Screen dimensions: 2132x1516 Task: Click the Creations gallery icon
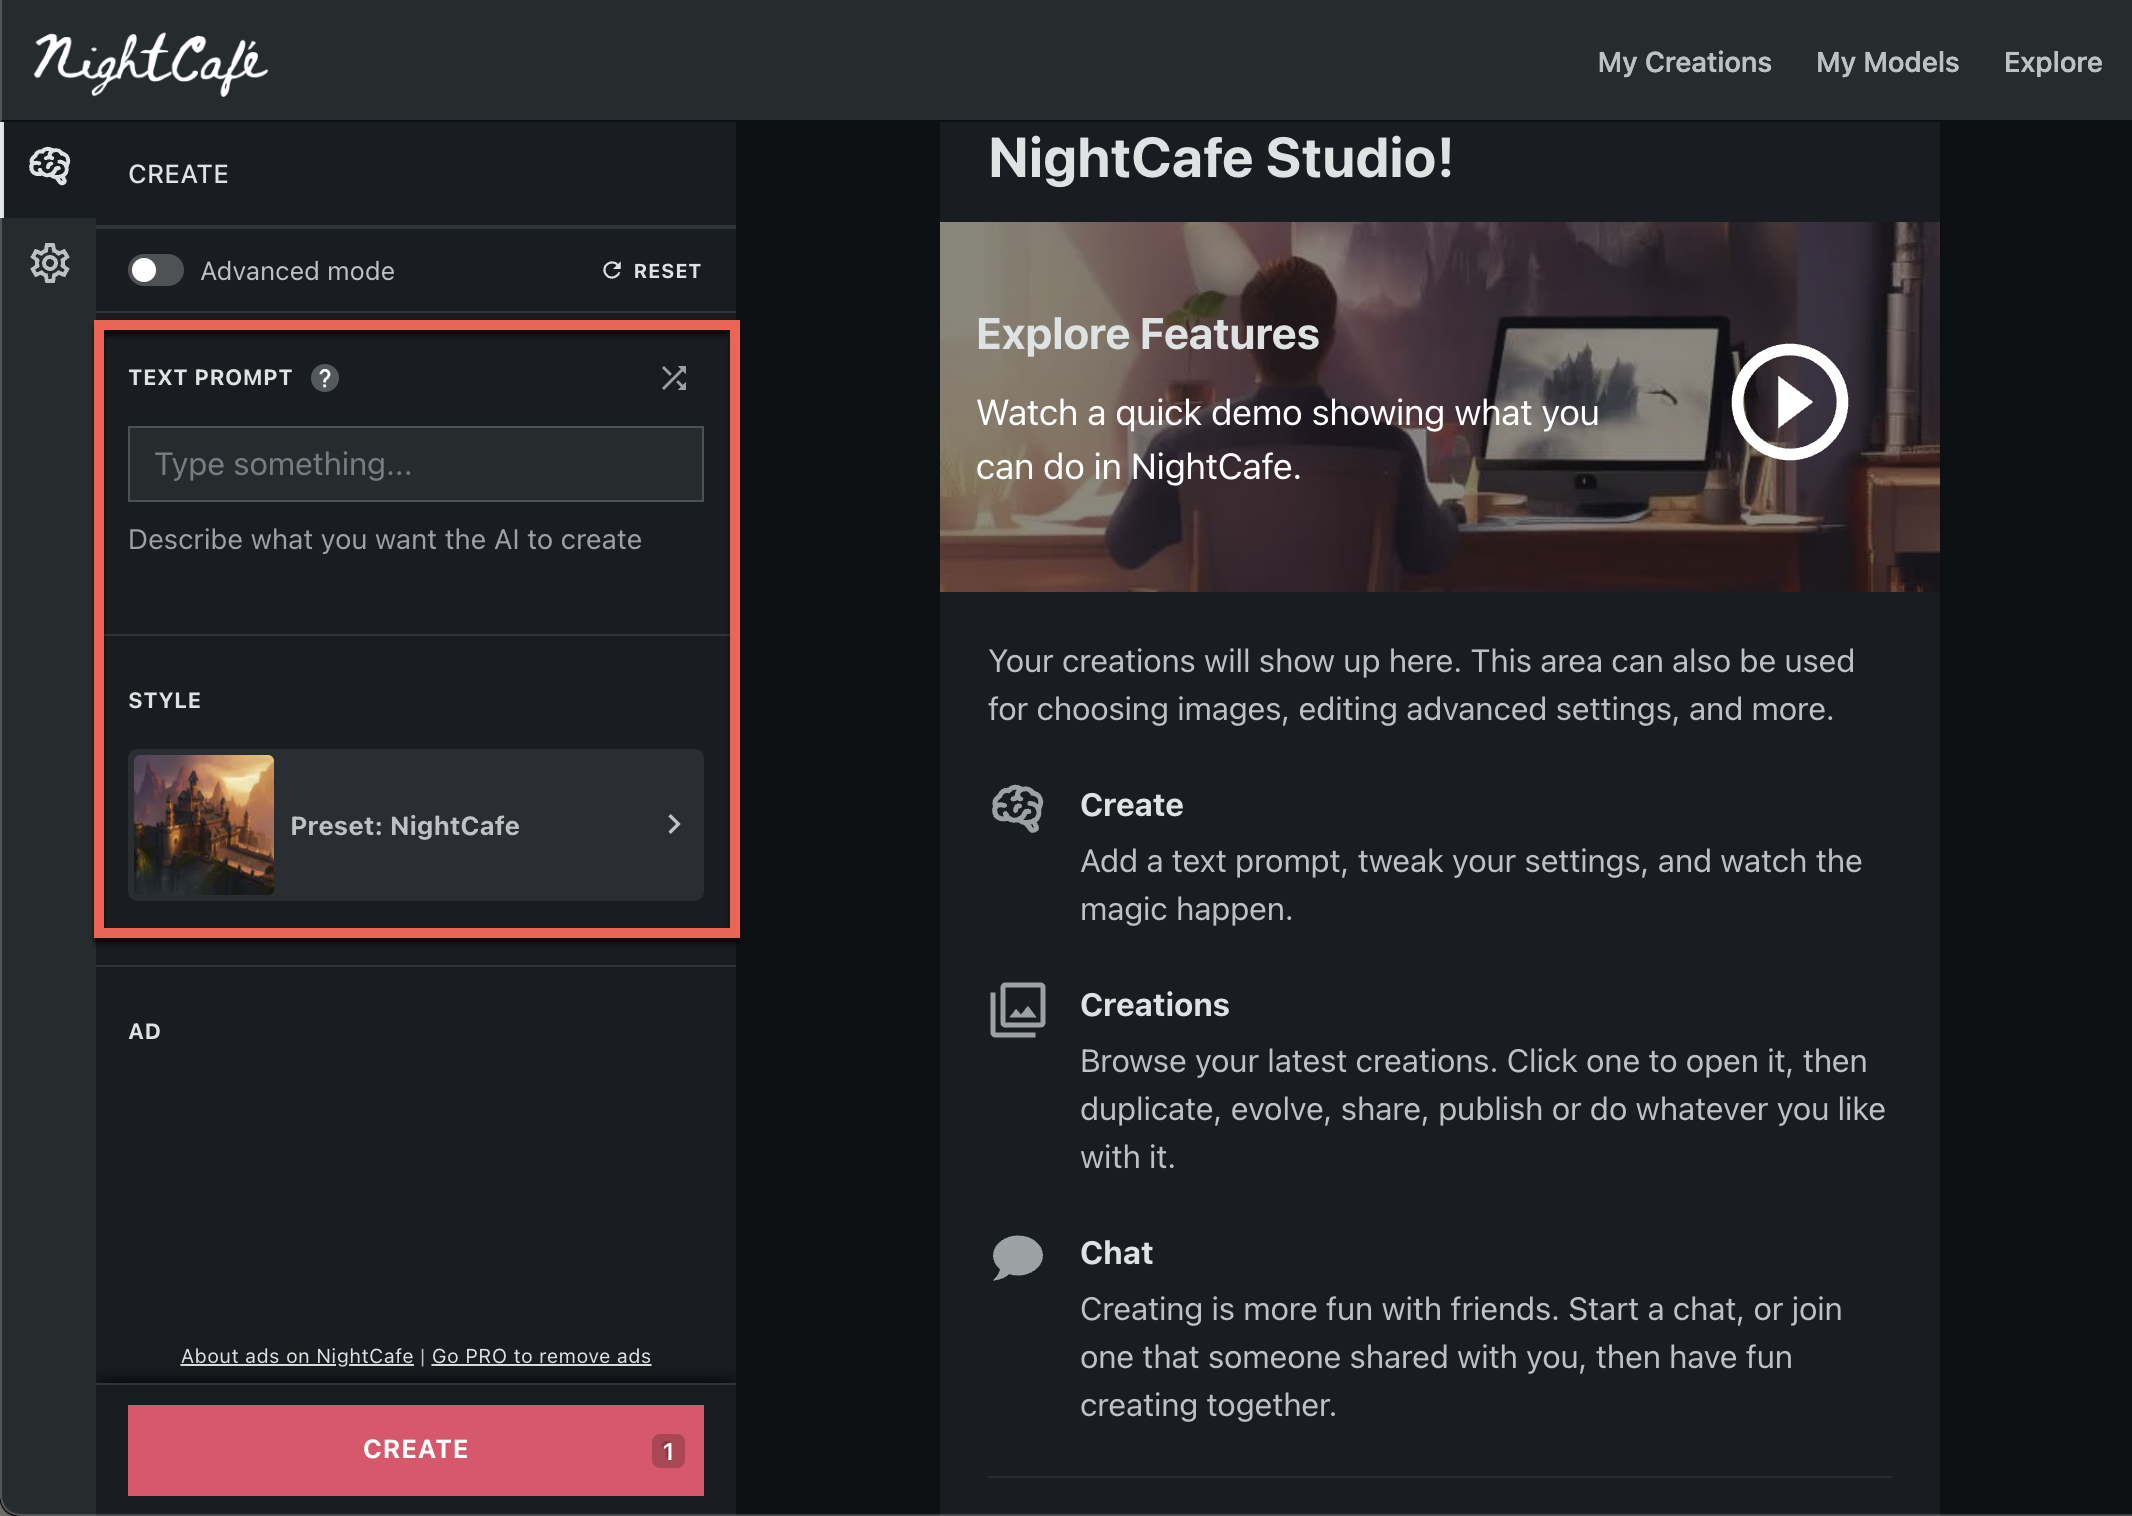point(1017,1009)
